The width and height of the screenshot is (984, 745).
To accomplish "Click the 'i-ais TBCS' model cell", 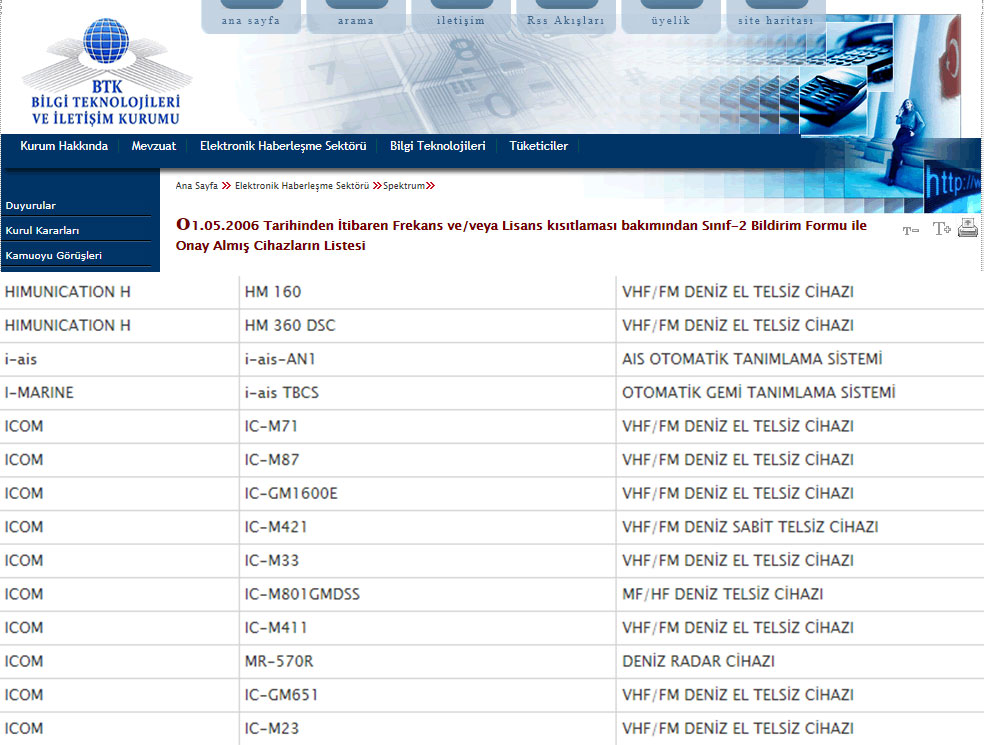I will (427, 392).
